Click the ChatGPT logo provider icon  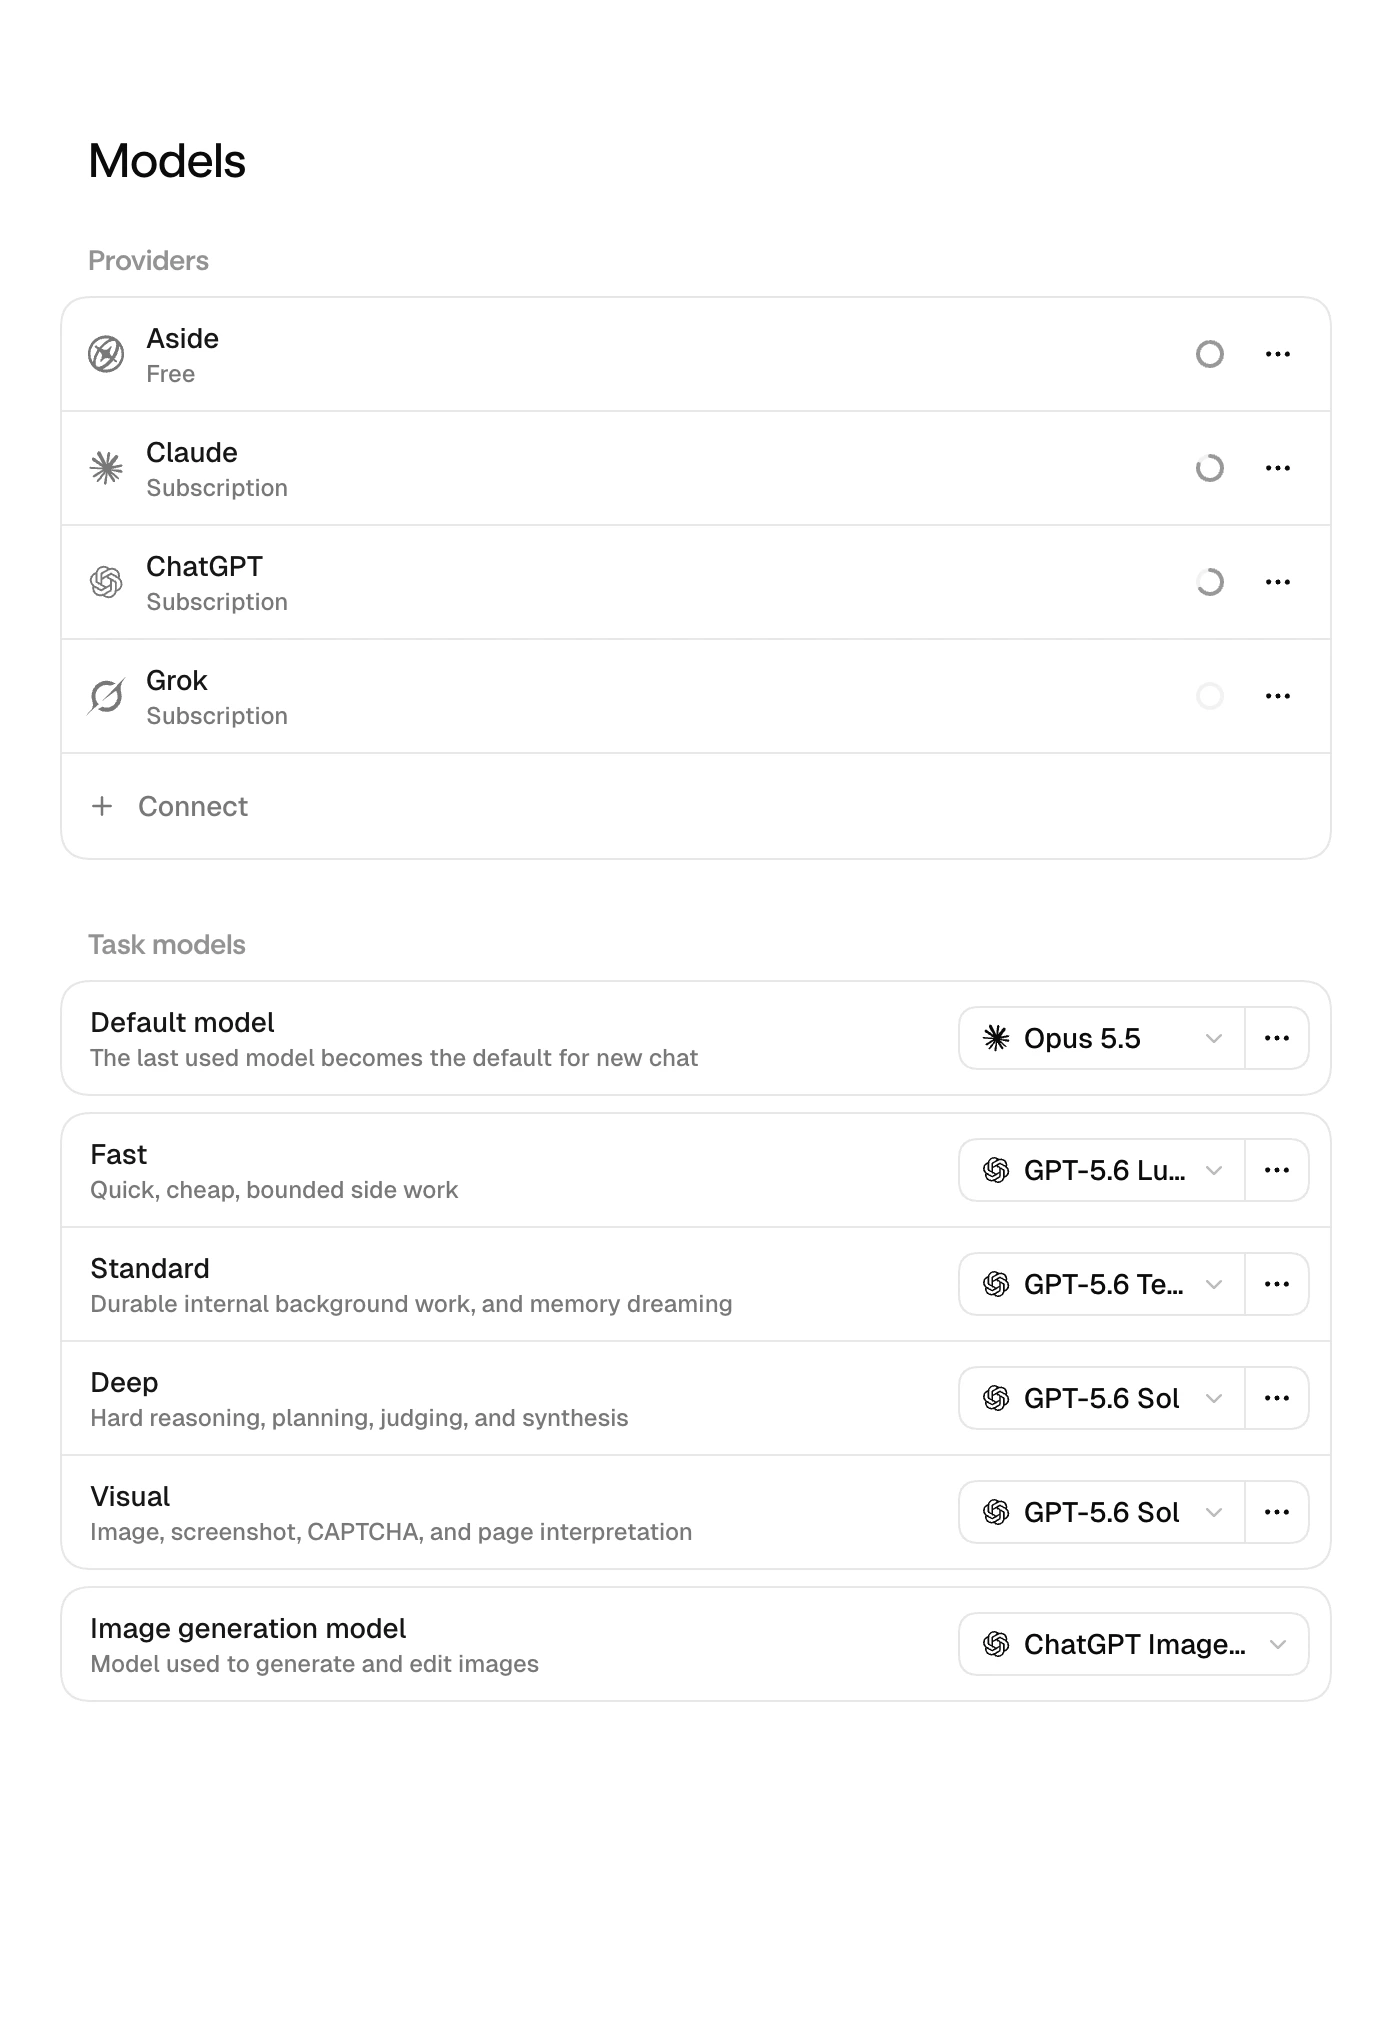click(106, 582)
